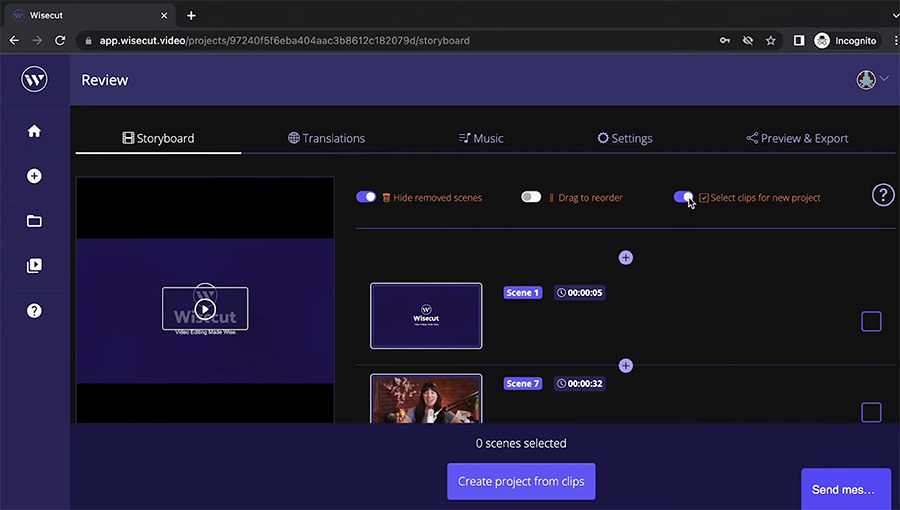Play the preview video

point(205,310)
